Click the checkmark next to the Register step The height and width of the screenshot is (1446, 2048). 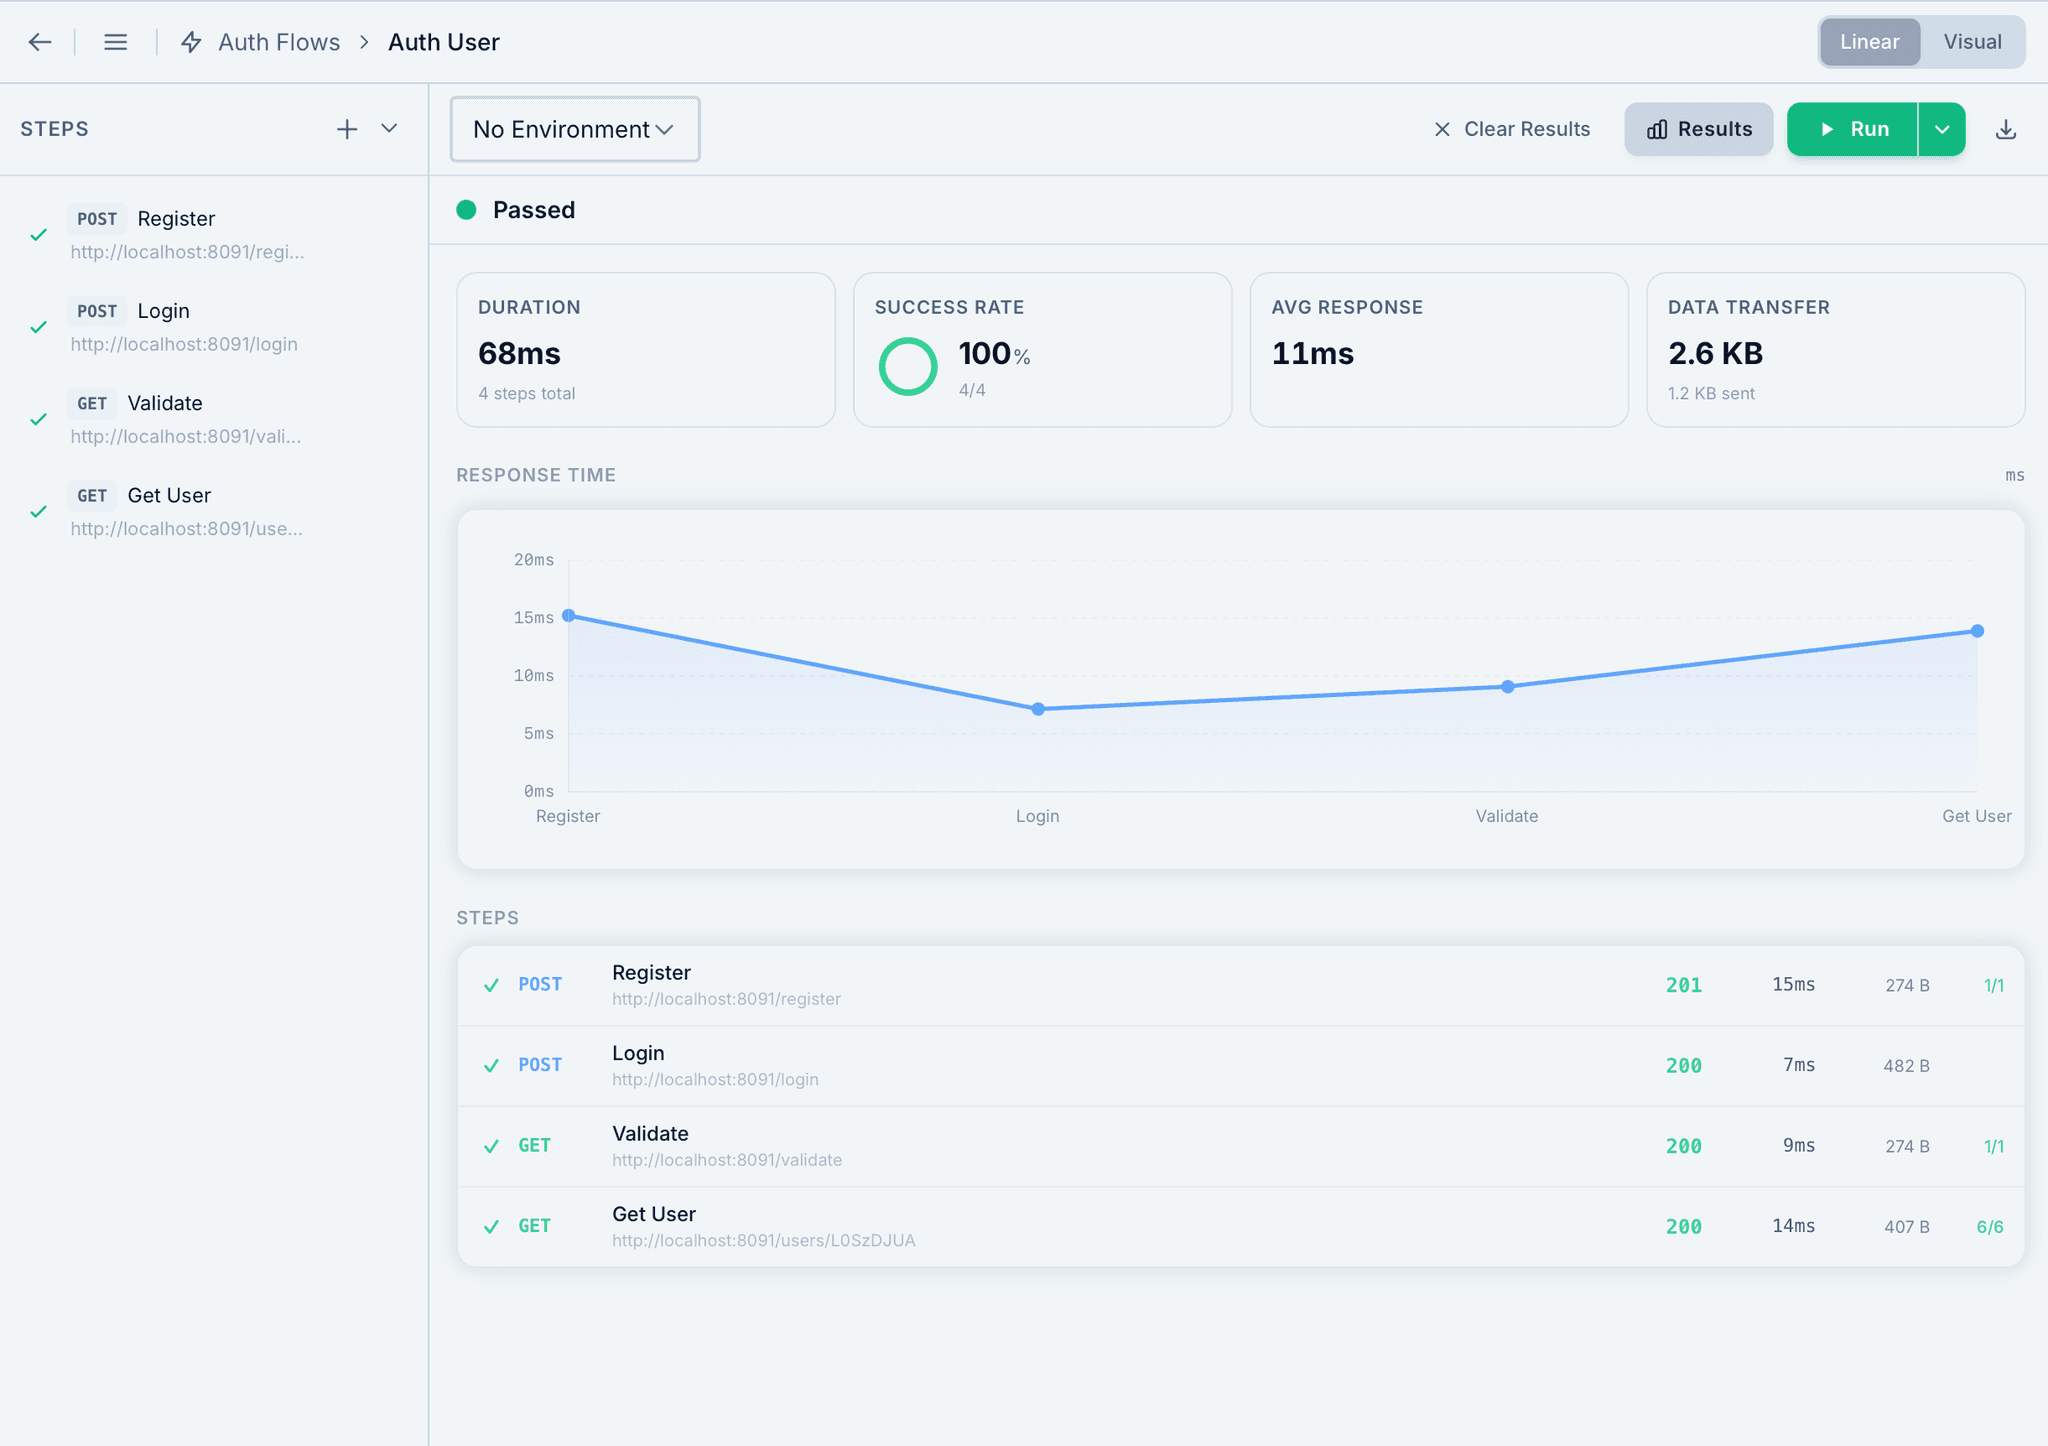[39, 235]
